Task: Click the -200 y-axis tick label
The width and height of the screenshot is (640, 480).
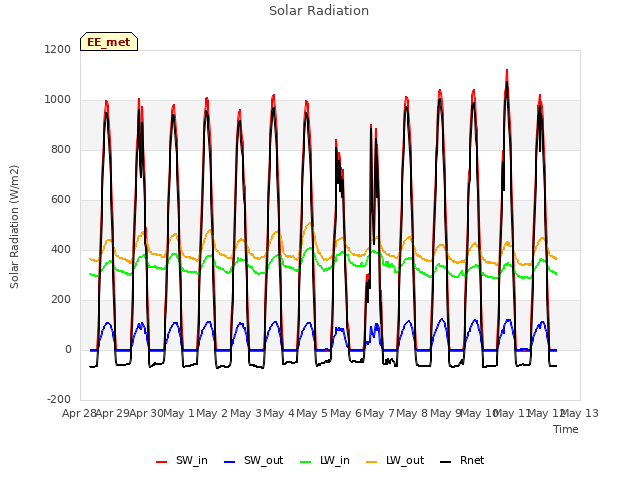Action: (59, 399)
